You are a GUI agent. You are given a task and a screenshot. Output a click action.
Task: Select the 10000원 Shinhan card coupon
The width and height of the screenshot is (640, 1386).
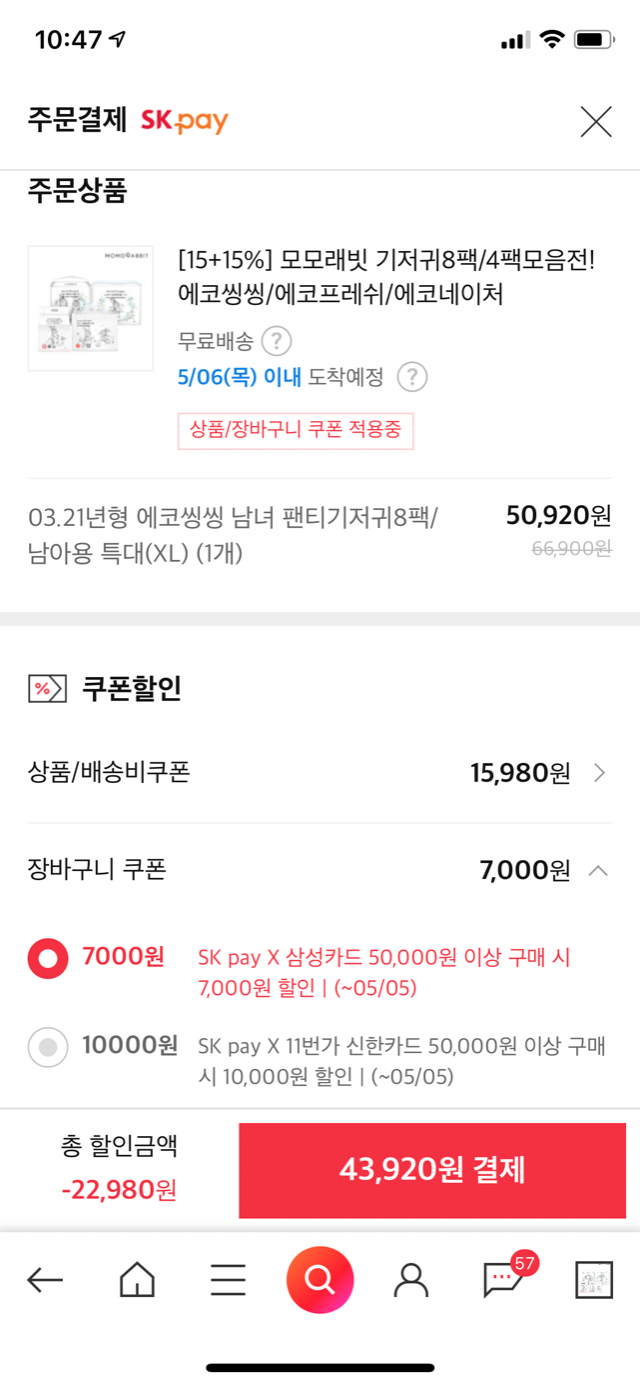tap(47, 1047)
